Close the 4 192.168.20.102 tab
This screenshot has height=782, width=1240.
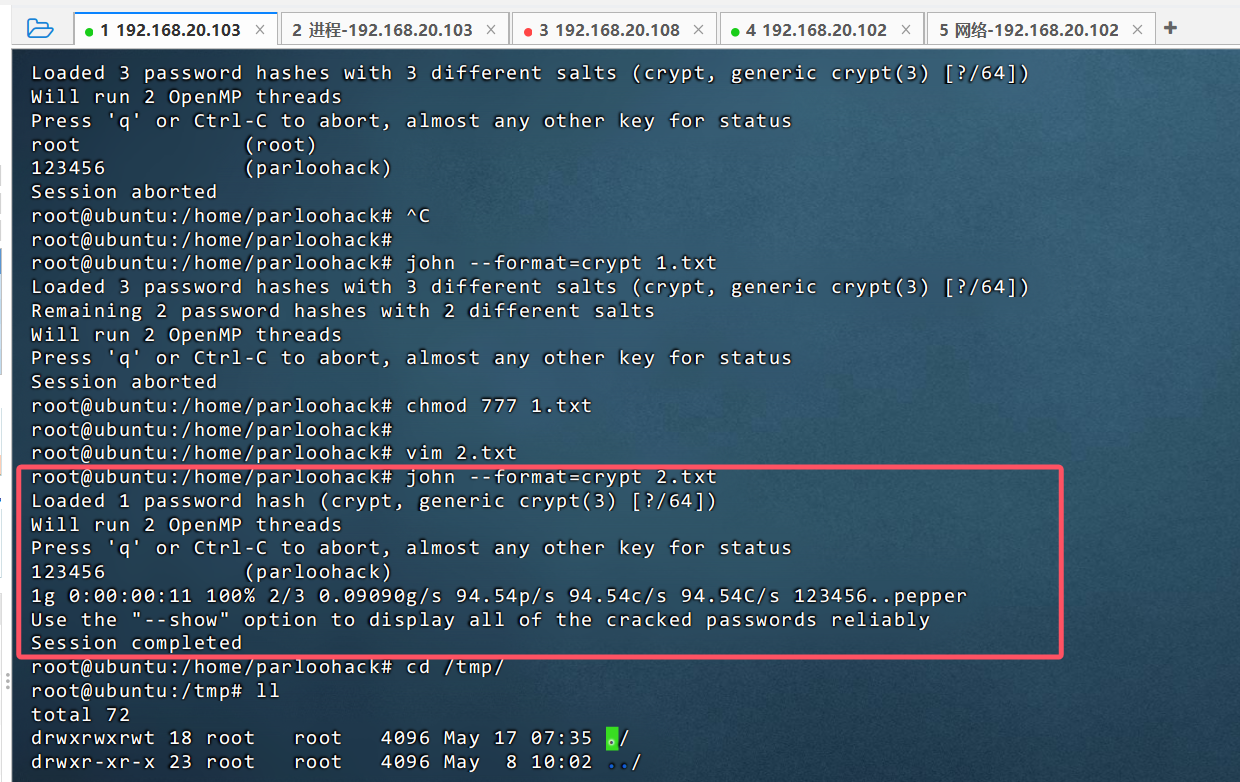coord(907,30)
